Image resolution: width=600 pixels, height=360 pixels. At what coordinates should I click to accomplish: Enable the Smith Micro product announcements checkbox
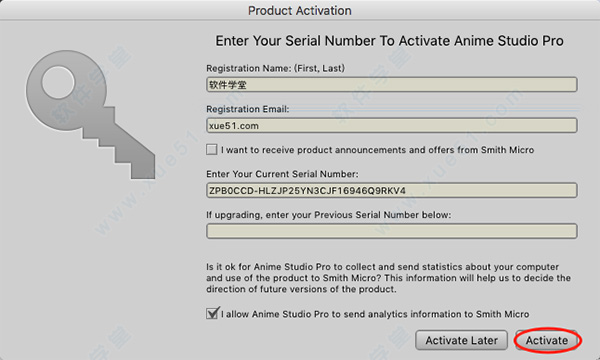(212, 150)
